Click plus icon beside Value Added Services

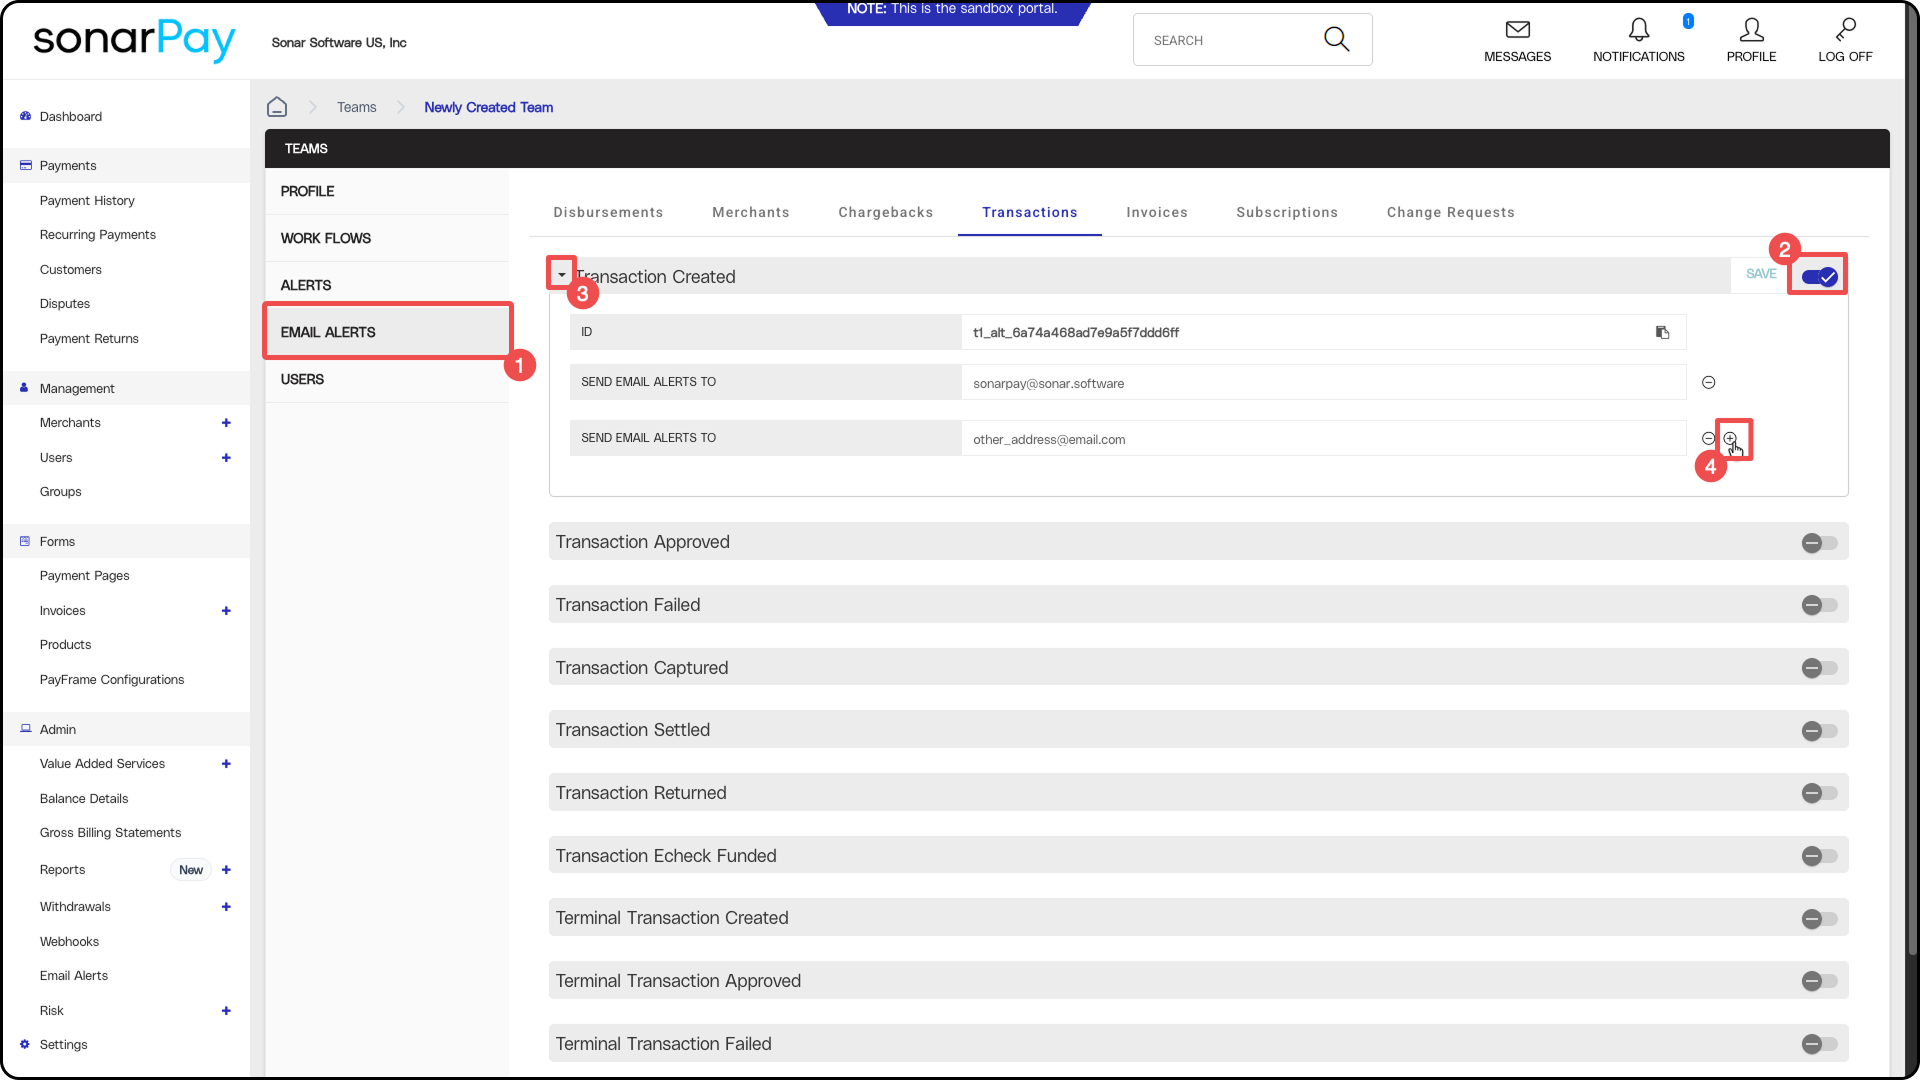pos(226,764)
